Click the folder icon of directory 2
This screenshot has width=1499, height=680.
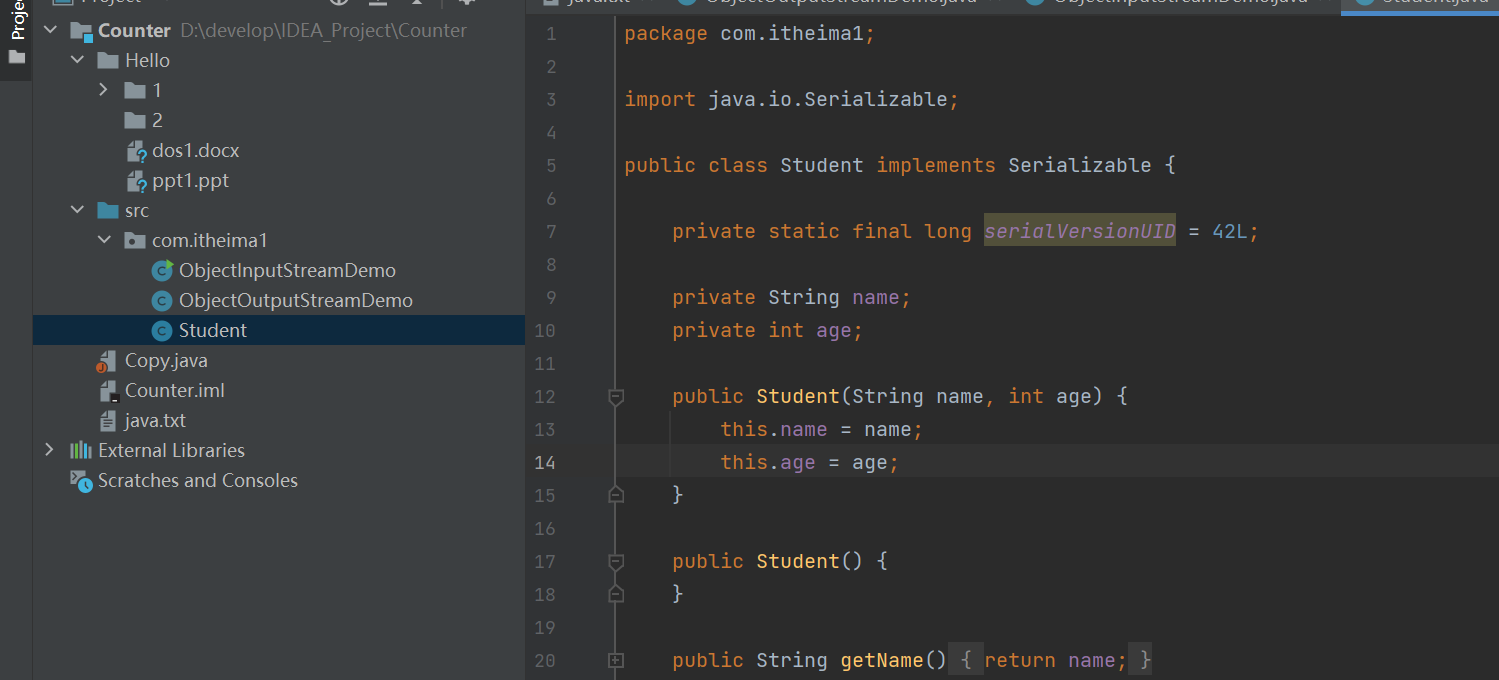point(135,121)
